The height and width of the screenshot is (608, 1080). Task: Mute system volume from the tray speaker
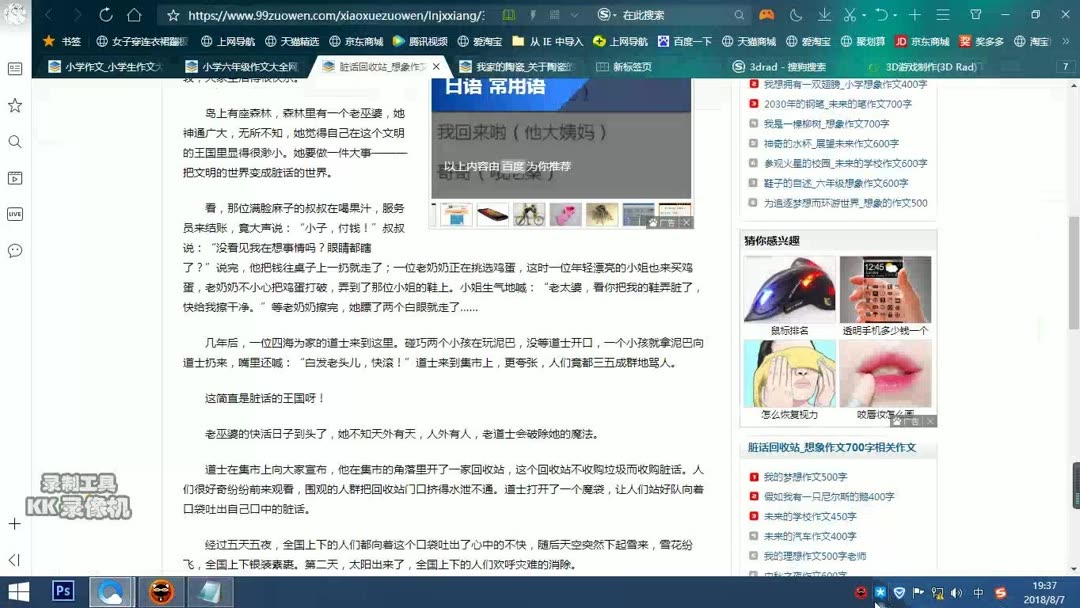(x=956, y=592)
